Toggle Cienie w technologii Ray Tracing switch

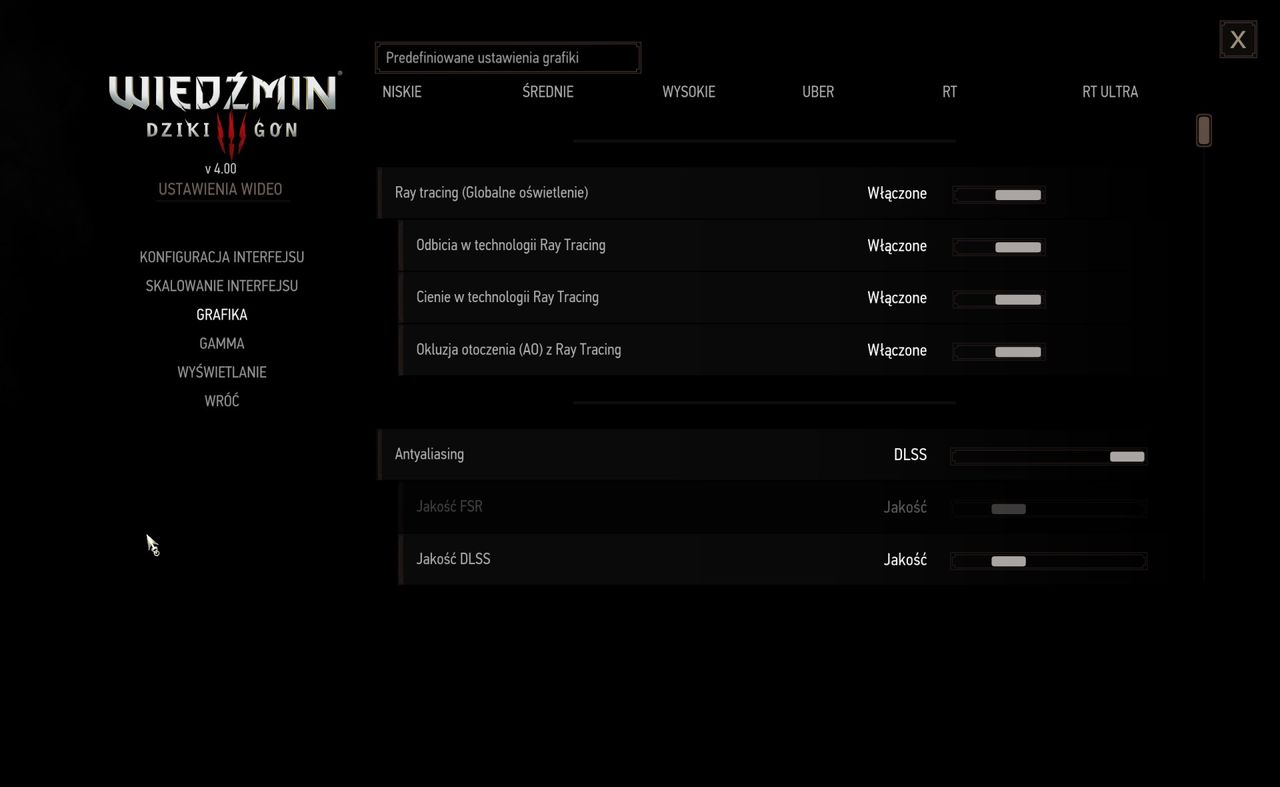point(999,298)
